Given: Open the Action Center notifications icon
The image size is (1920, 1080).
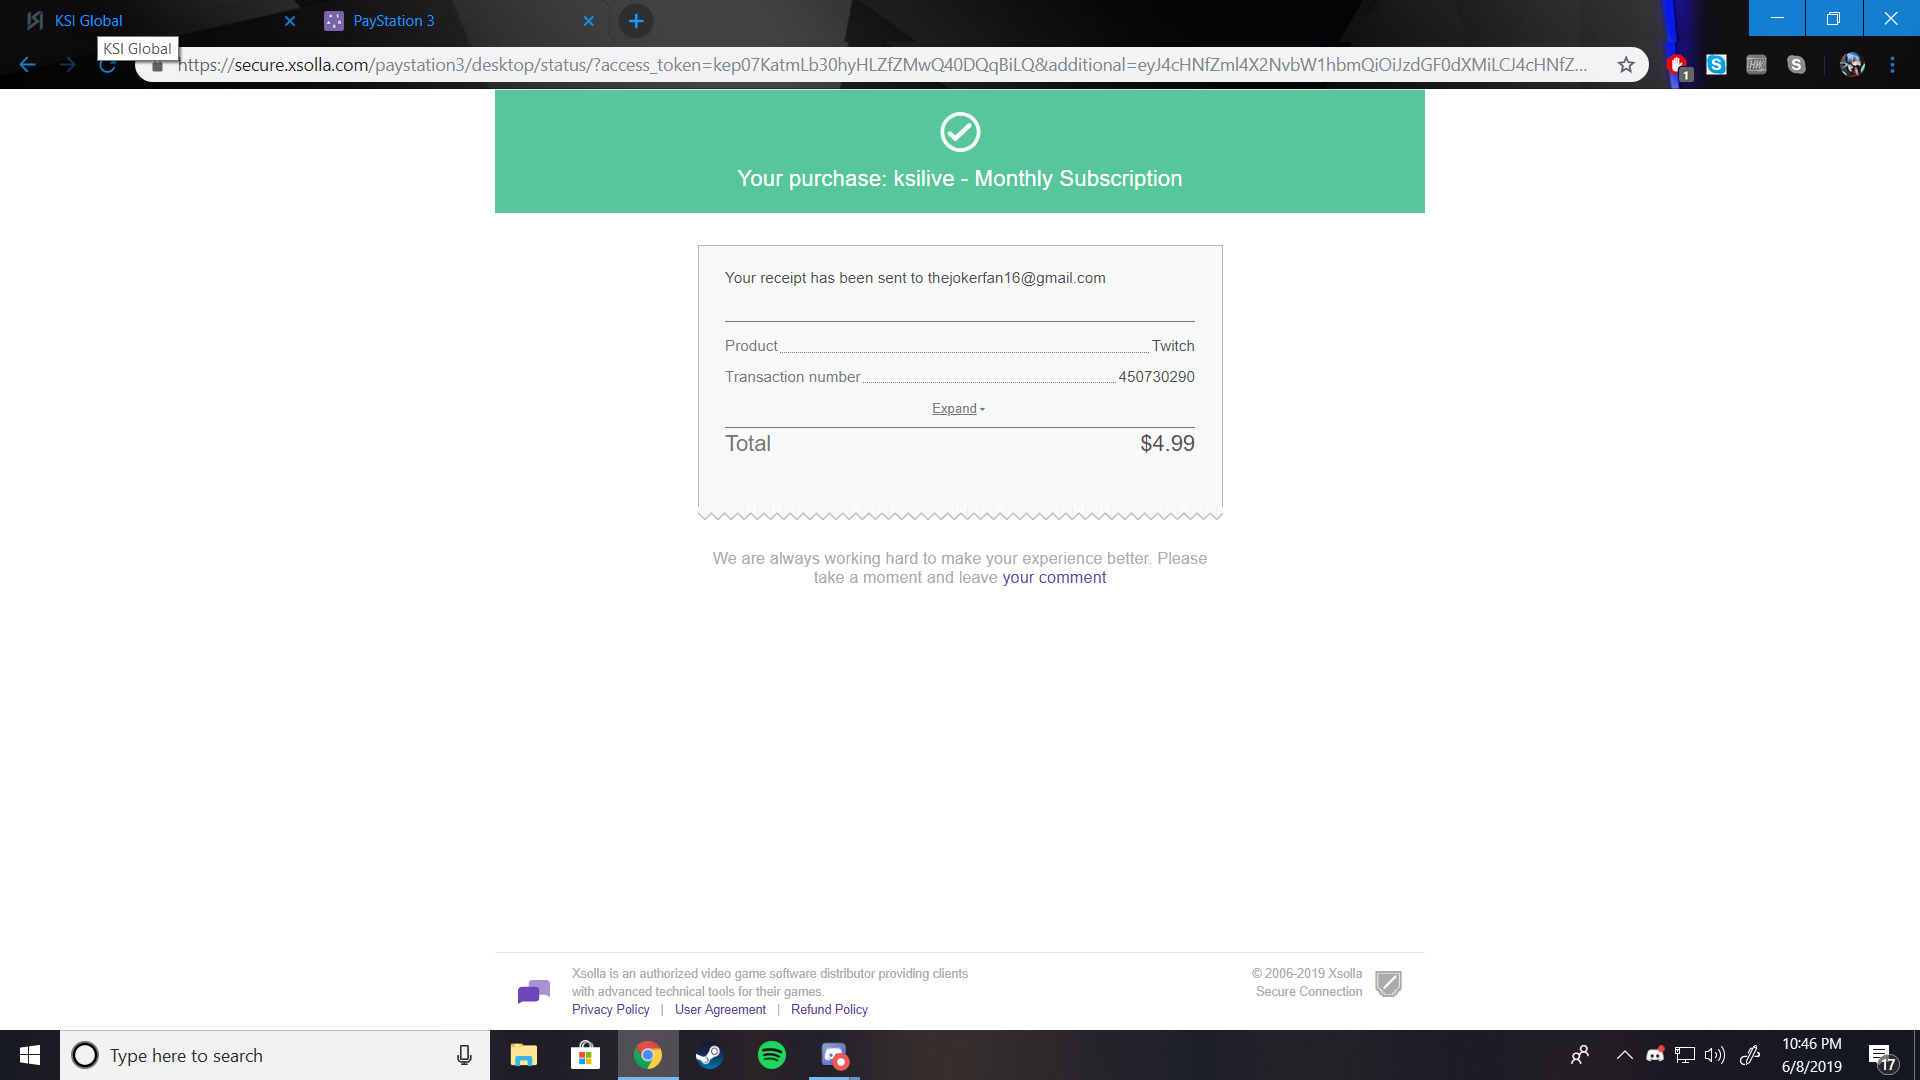Looking at the screenshot, I should pyautogui.click(x=1881, y=1056).
